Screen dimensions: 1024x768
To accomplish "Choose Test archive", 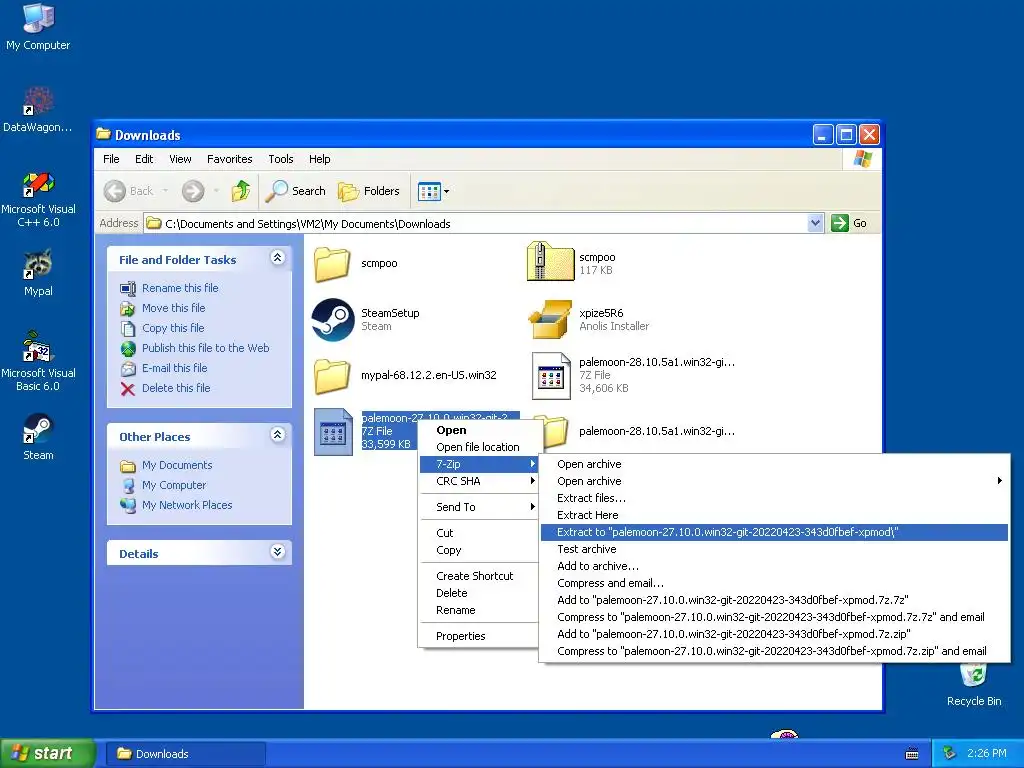I will pyautogui.click(x=775, y=549).
